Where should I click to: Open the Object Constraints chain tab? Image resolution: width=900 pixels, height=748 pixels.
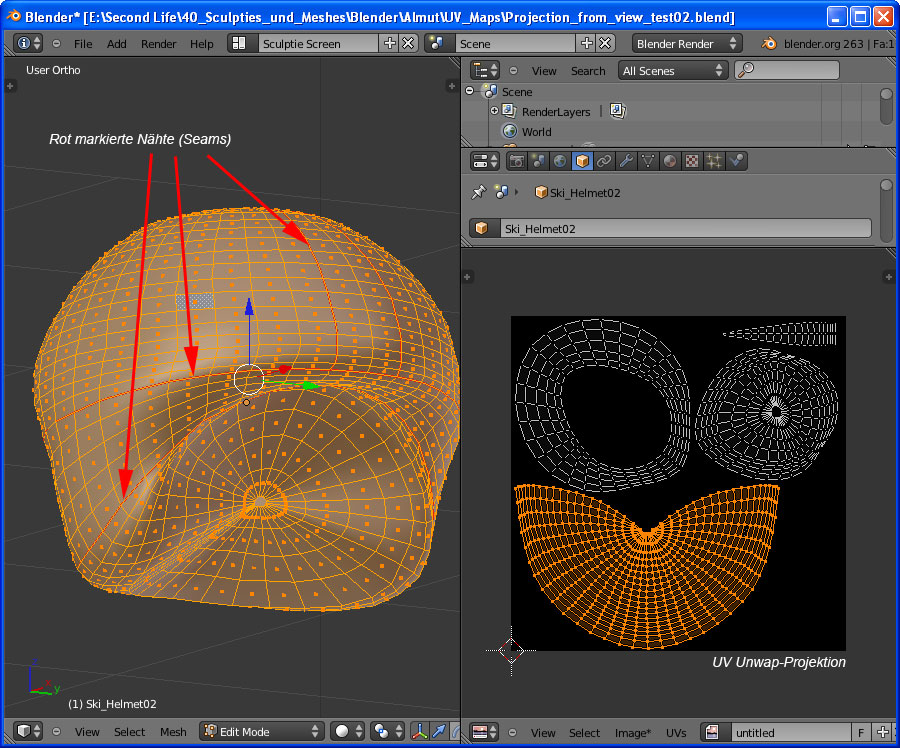click(x=604, y=161)
